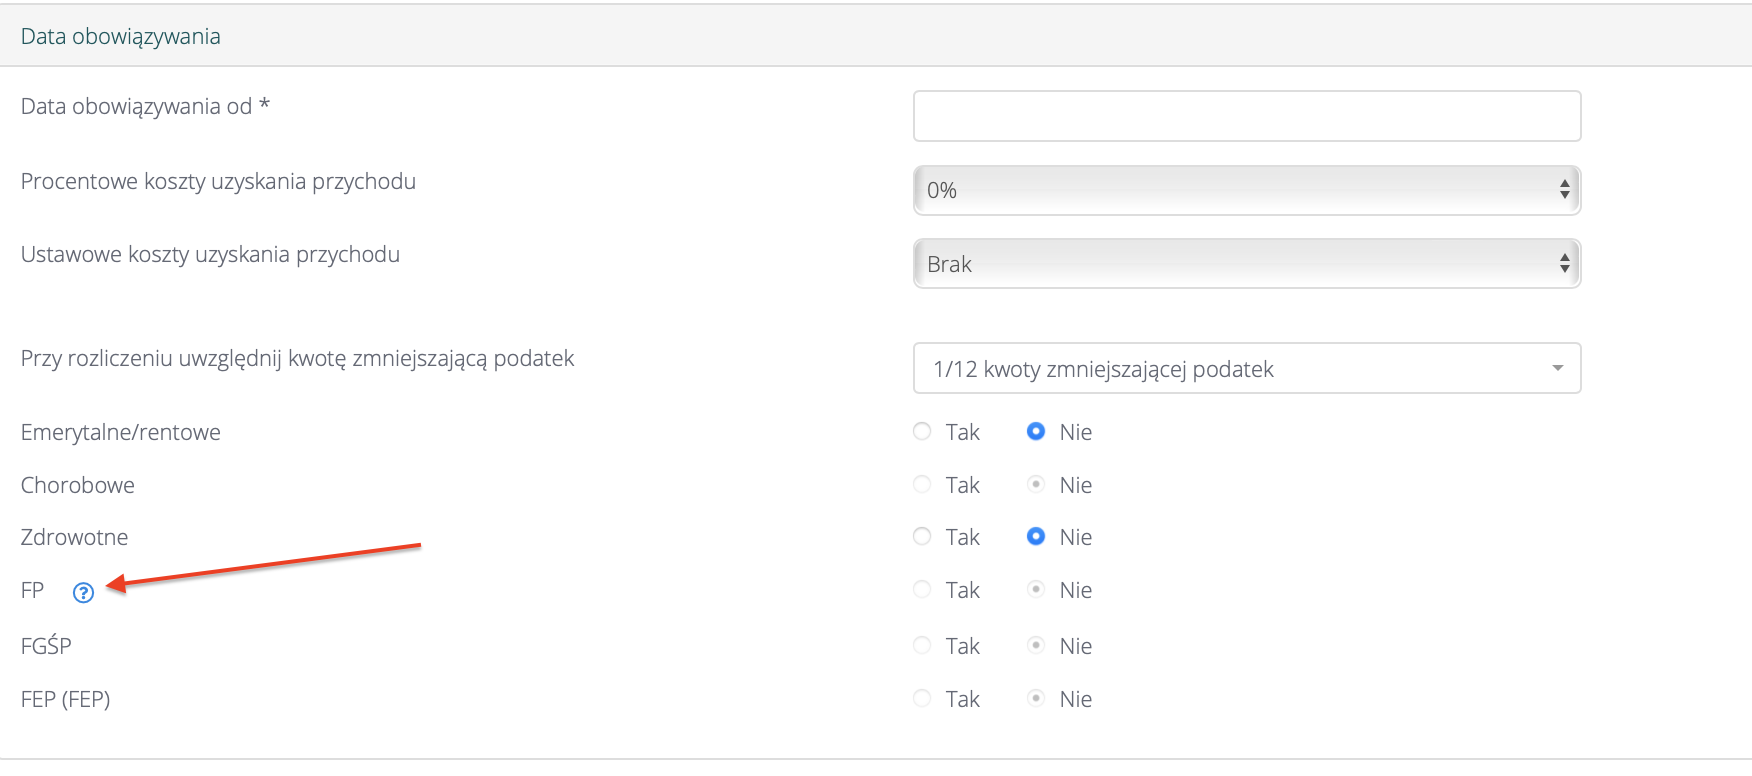Choose Tak for Zdrowotne
Screen dimensions: 1752x776
point(922,537)
